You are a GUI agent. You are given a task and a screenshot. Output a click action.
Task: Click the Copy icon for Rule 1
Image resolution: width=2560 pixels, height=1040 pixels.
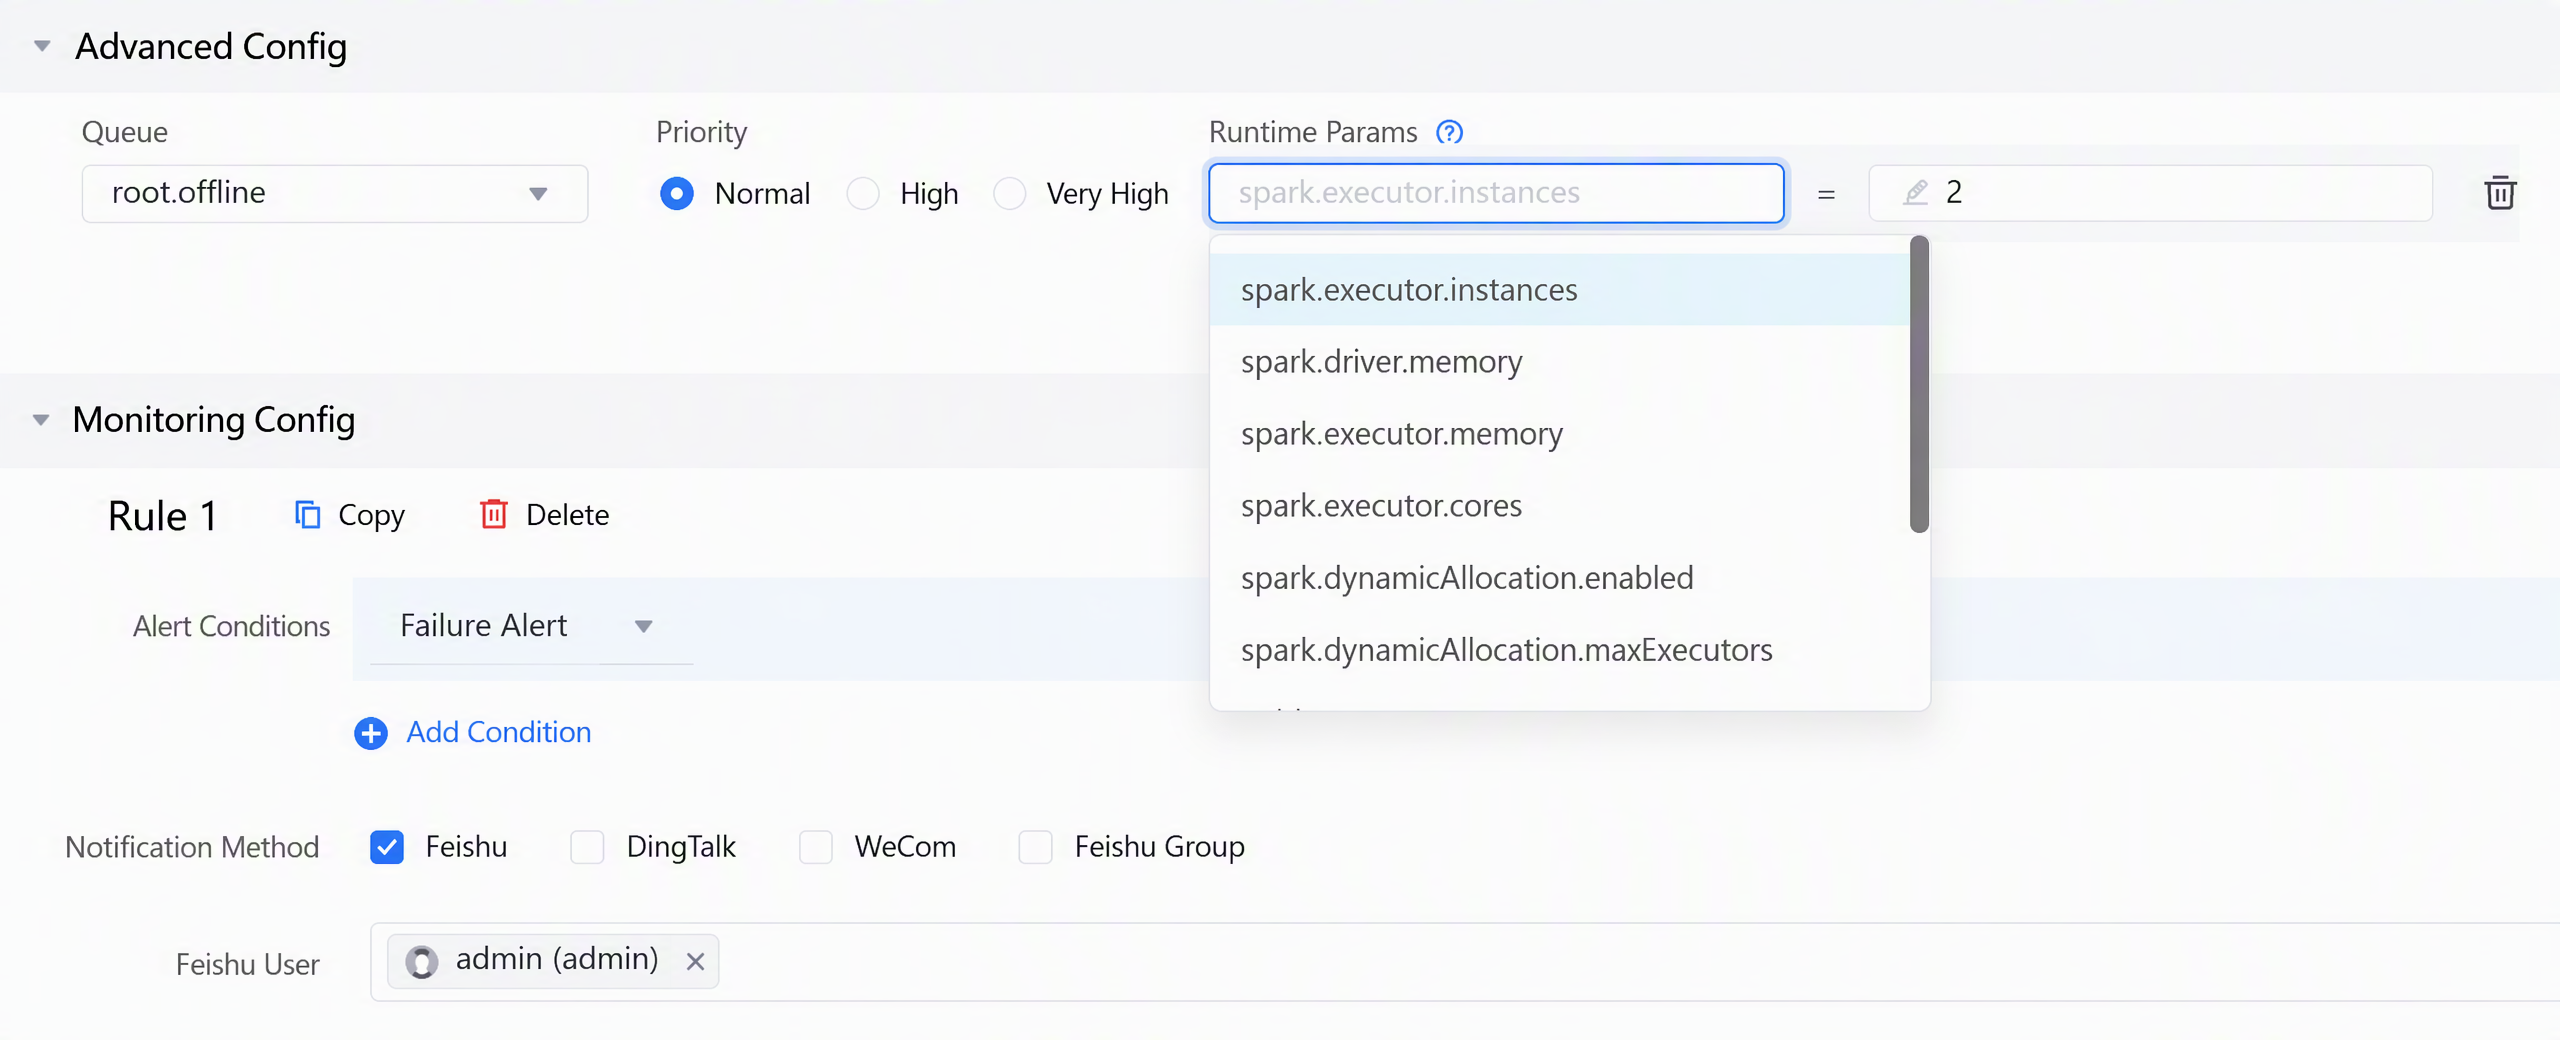(x=307, y=514)
